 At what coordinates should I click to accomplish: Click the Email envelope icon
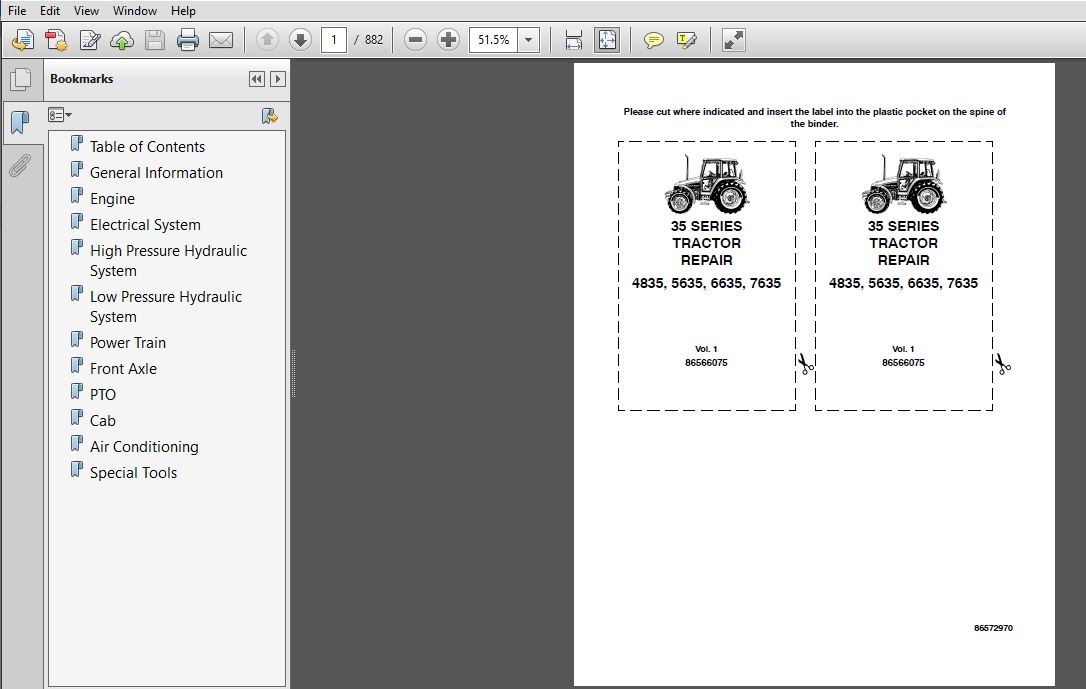[x=221, y=40]
